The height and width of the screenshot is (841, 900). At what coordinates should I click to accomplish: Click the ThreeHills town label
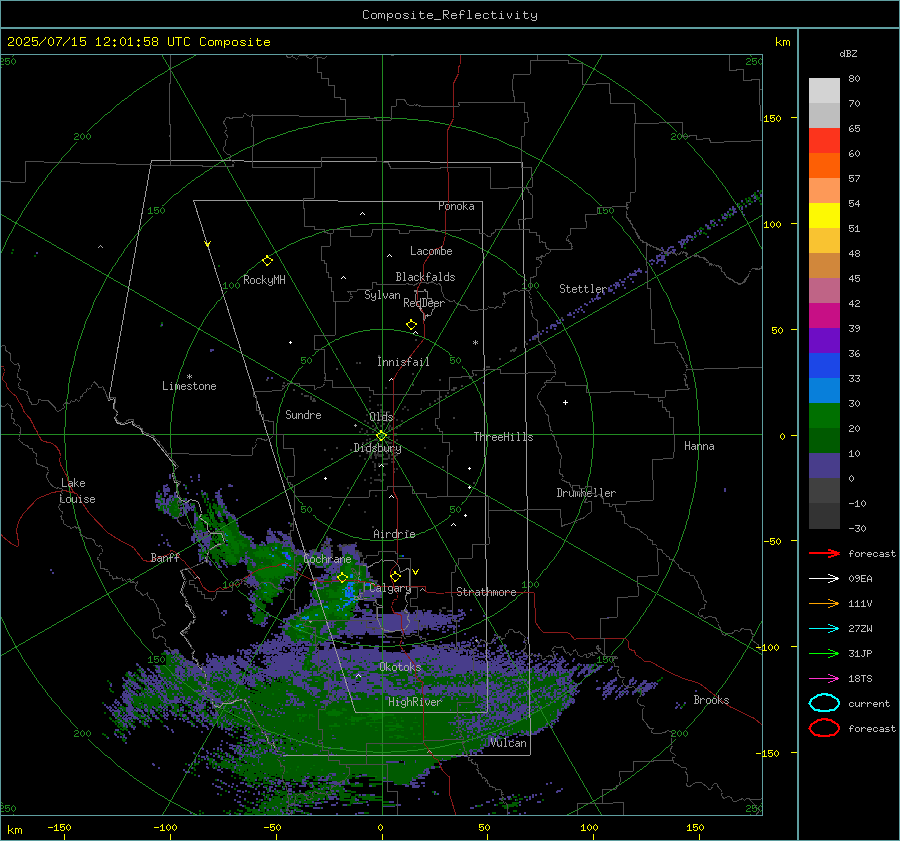[x=503, y=437]
